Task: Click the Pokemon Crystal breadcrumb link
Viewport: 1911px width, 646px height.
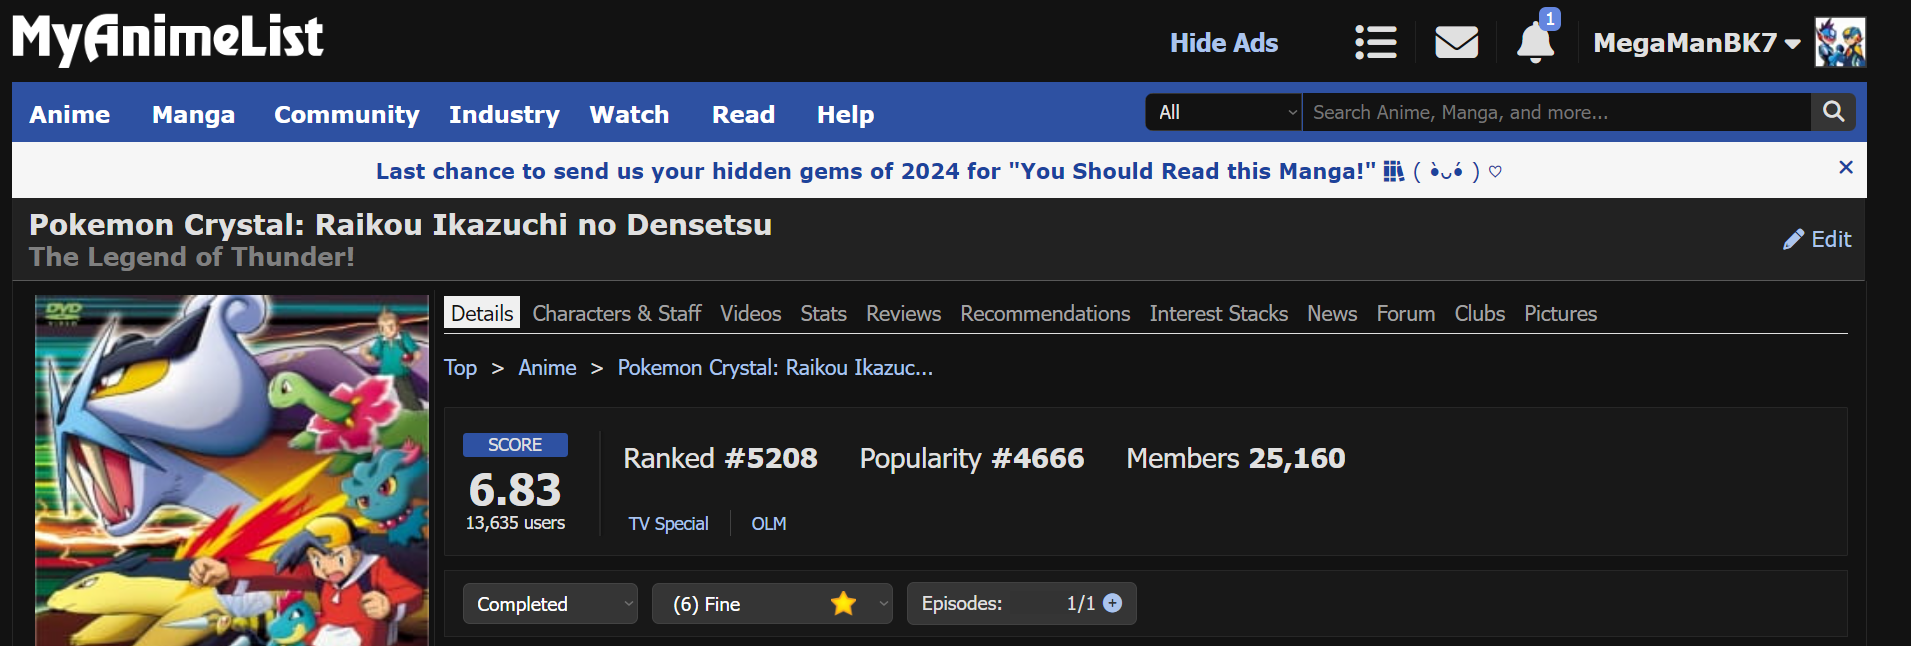Action: point(775,368)
